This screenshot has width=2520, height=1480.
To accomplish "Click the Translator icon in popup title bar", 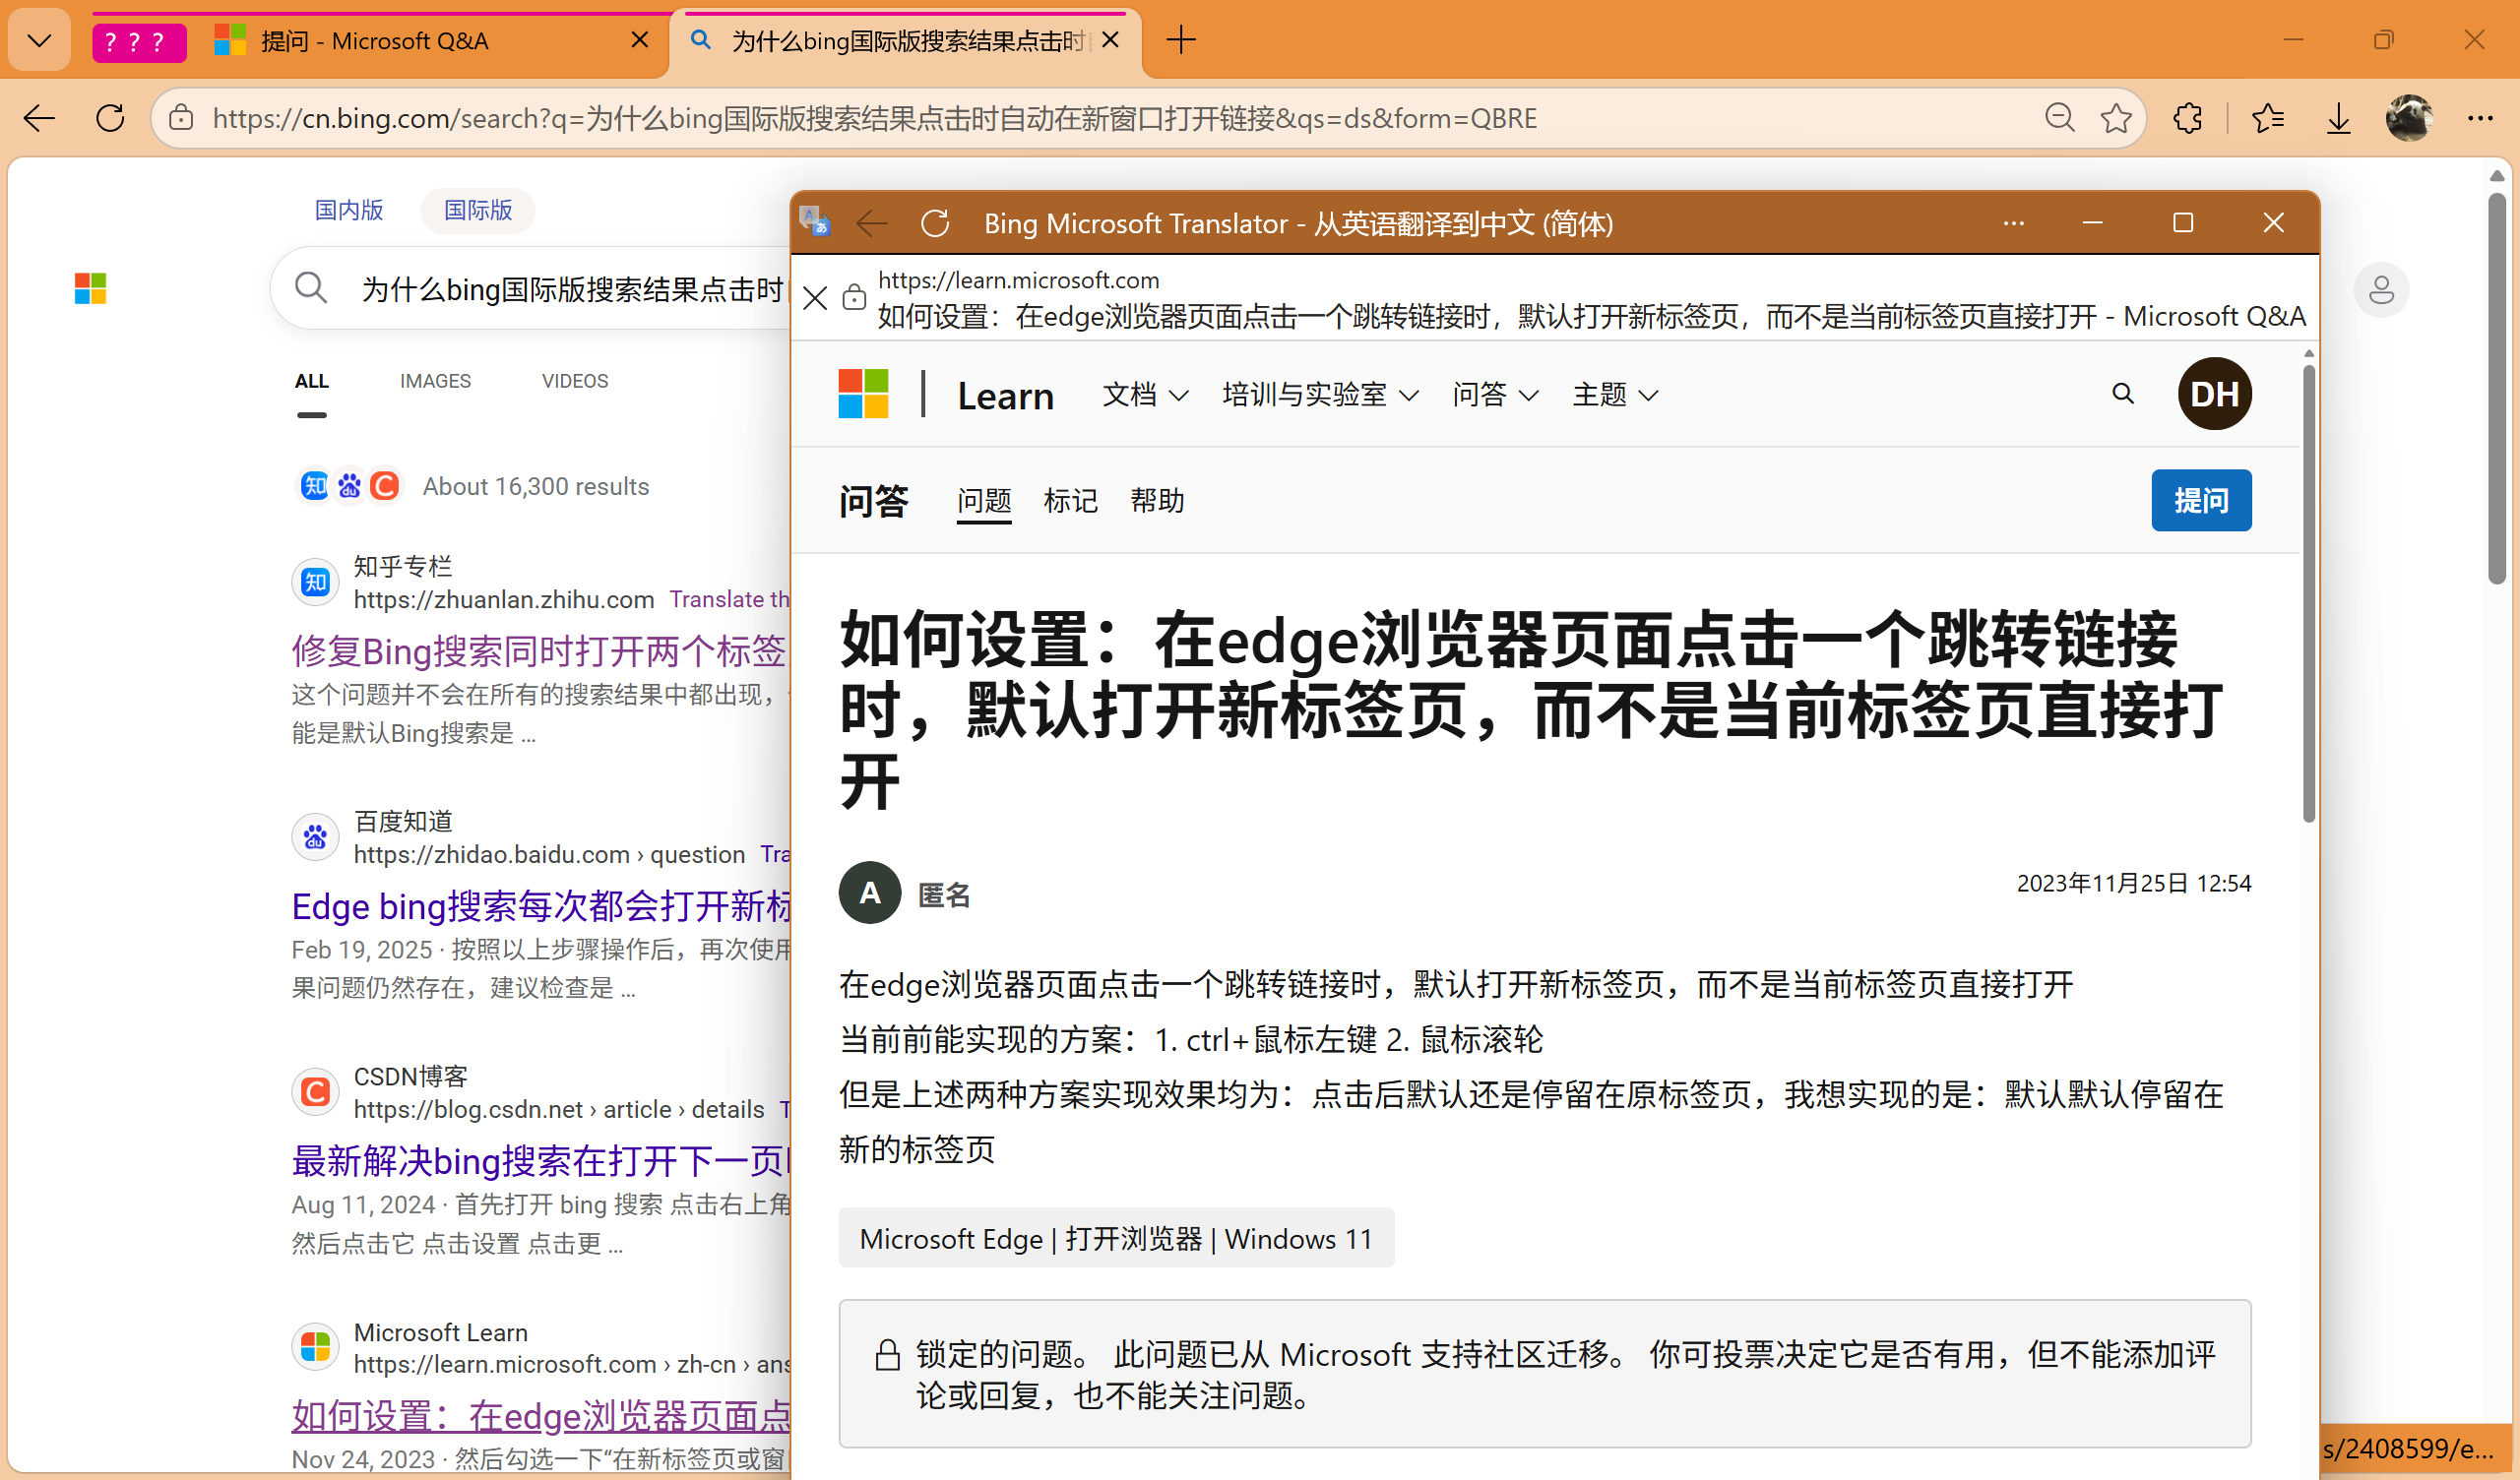I will pyautogui.click(x=815, y=221).
